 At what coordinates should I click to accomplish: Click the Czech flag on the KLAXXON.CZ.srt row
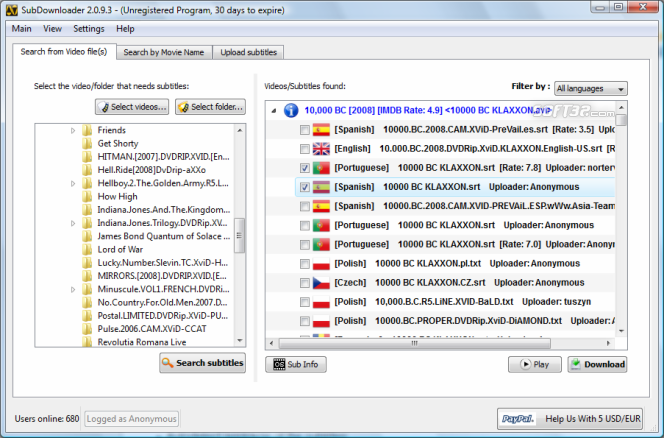[321, 283]
